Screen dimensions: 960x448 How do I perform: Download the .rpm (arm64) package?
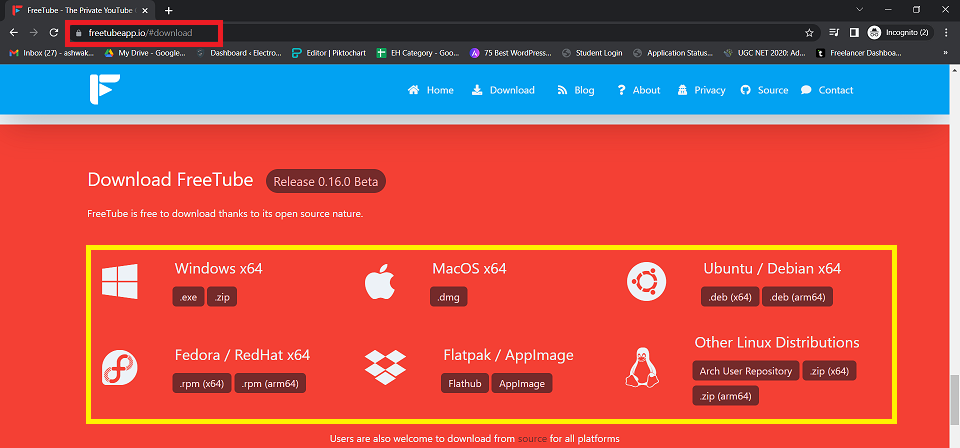[x=270, y=384]
